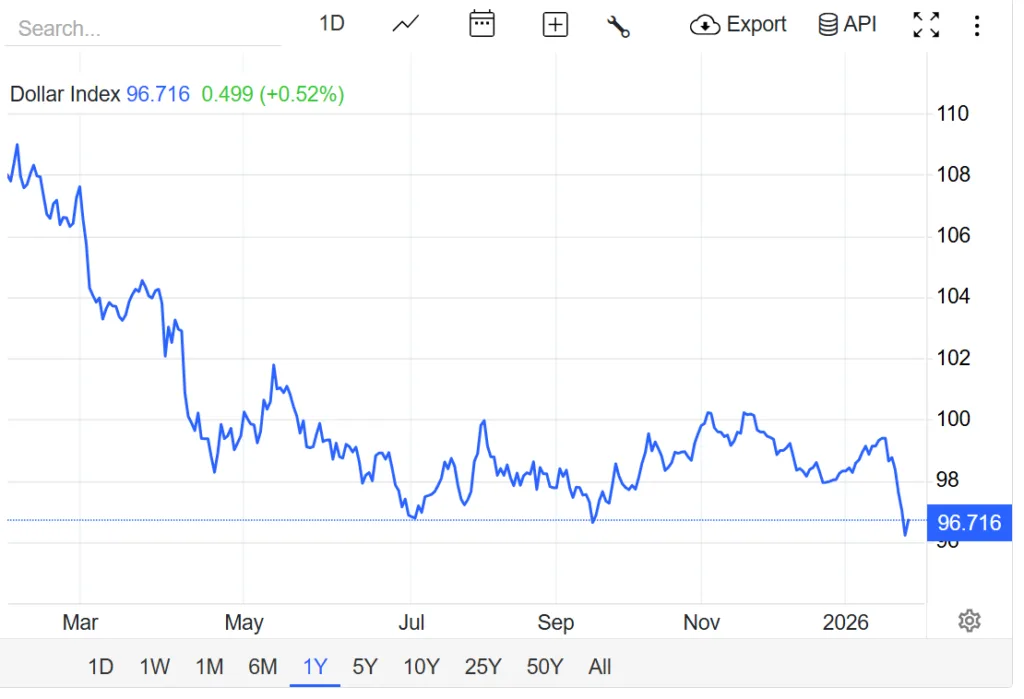
Task: Activate the 25Y range option
Action: 483,666
